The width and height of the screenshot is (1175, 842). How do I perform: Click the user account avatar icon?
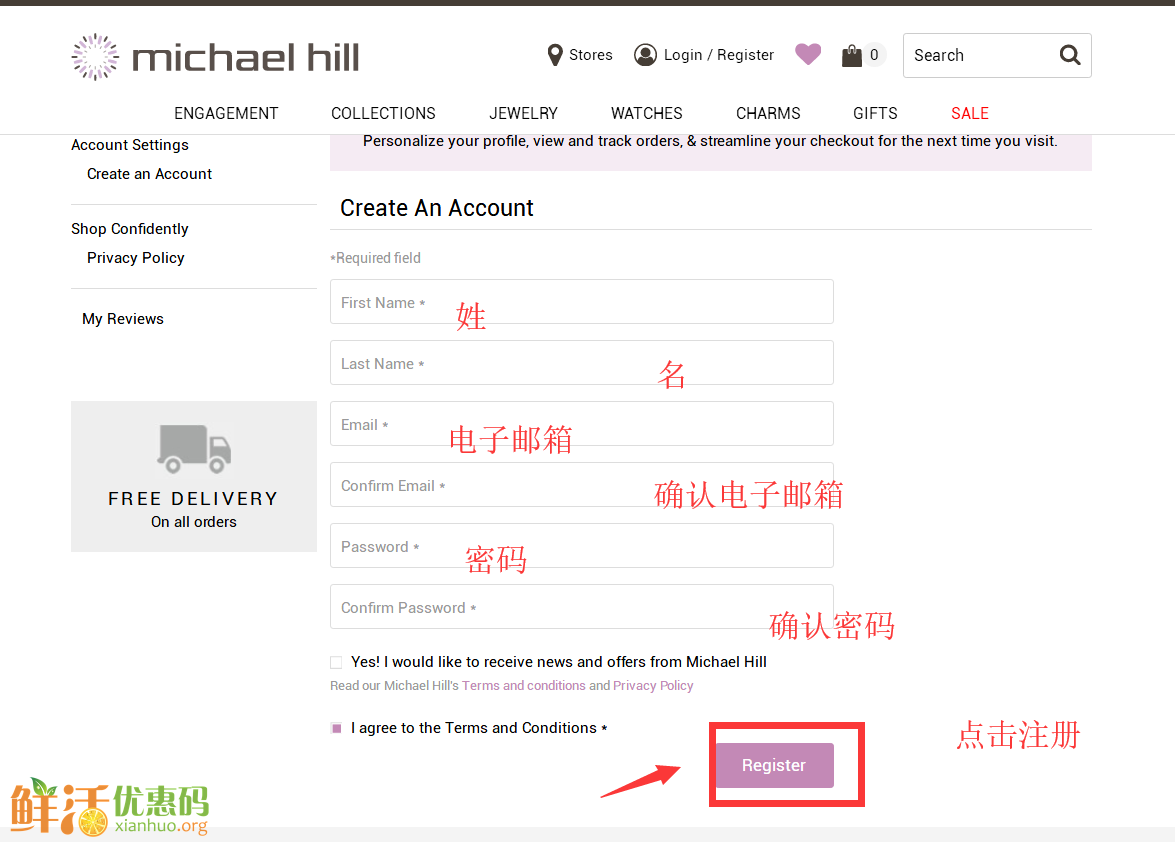pyautogui.click(x=645, y=55)
